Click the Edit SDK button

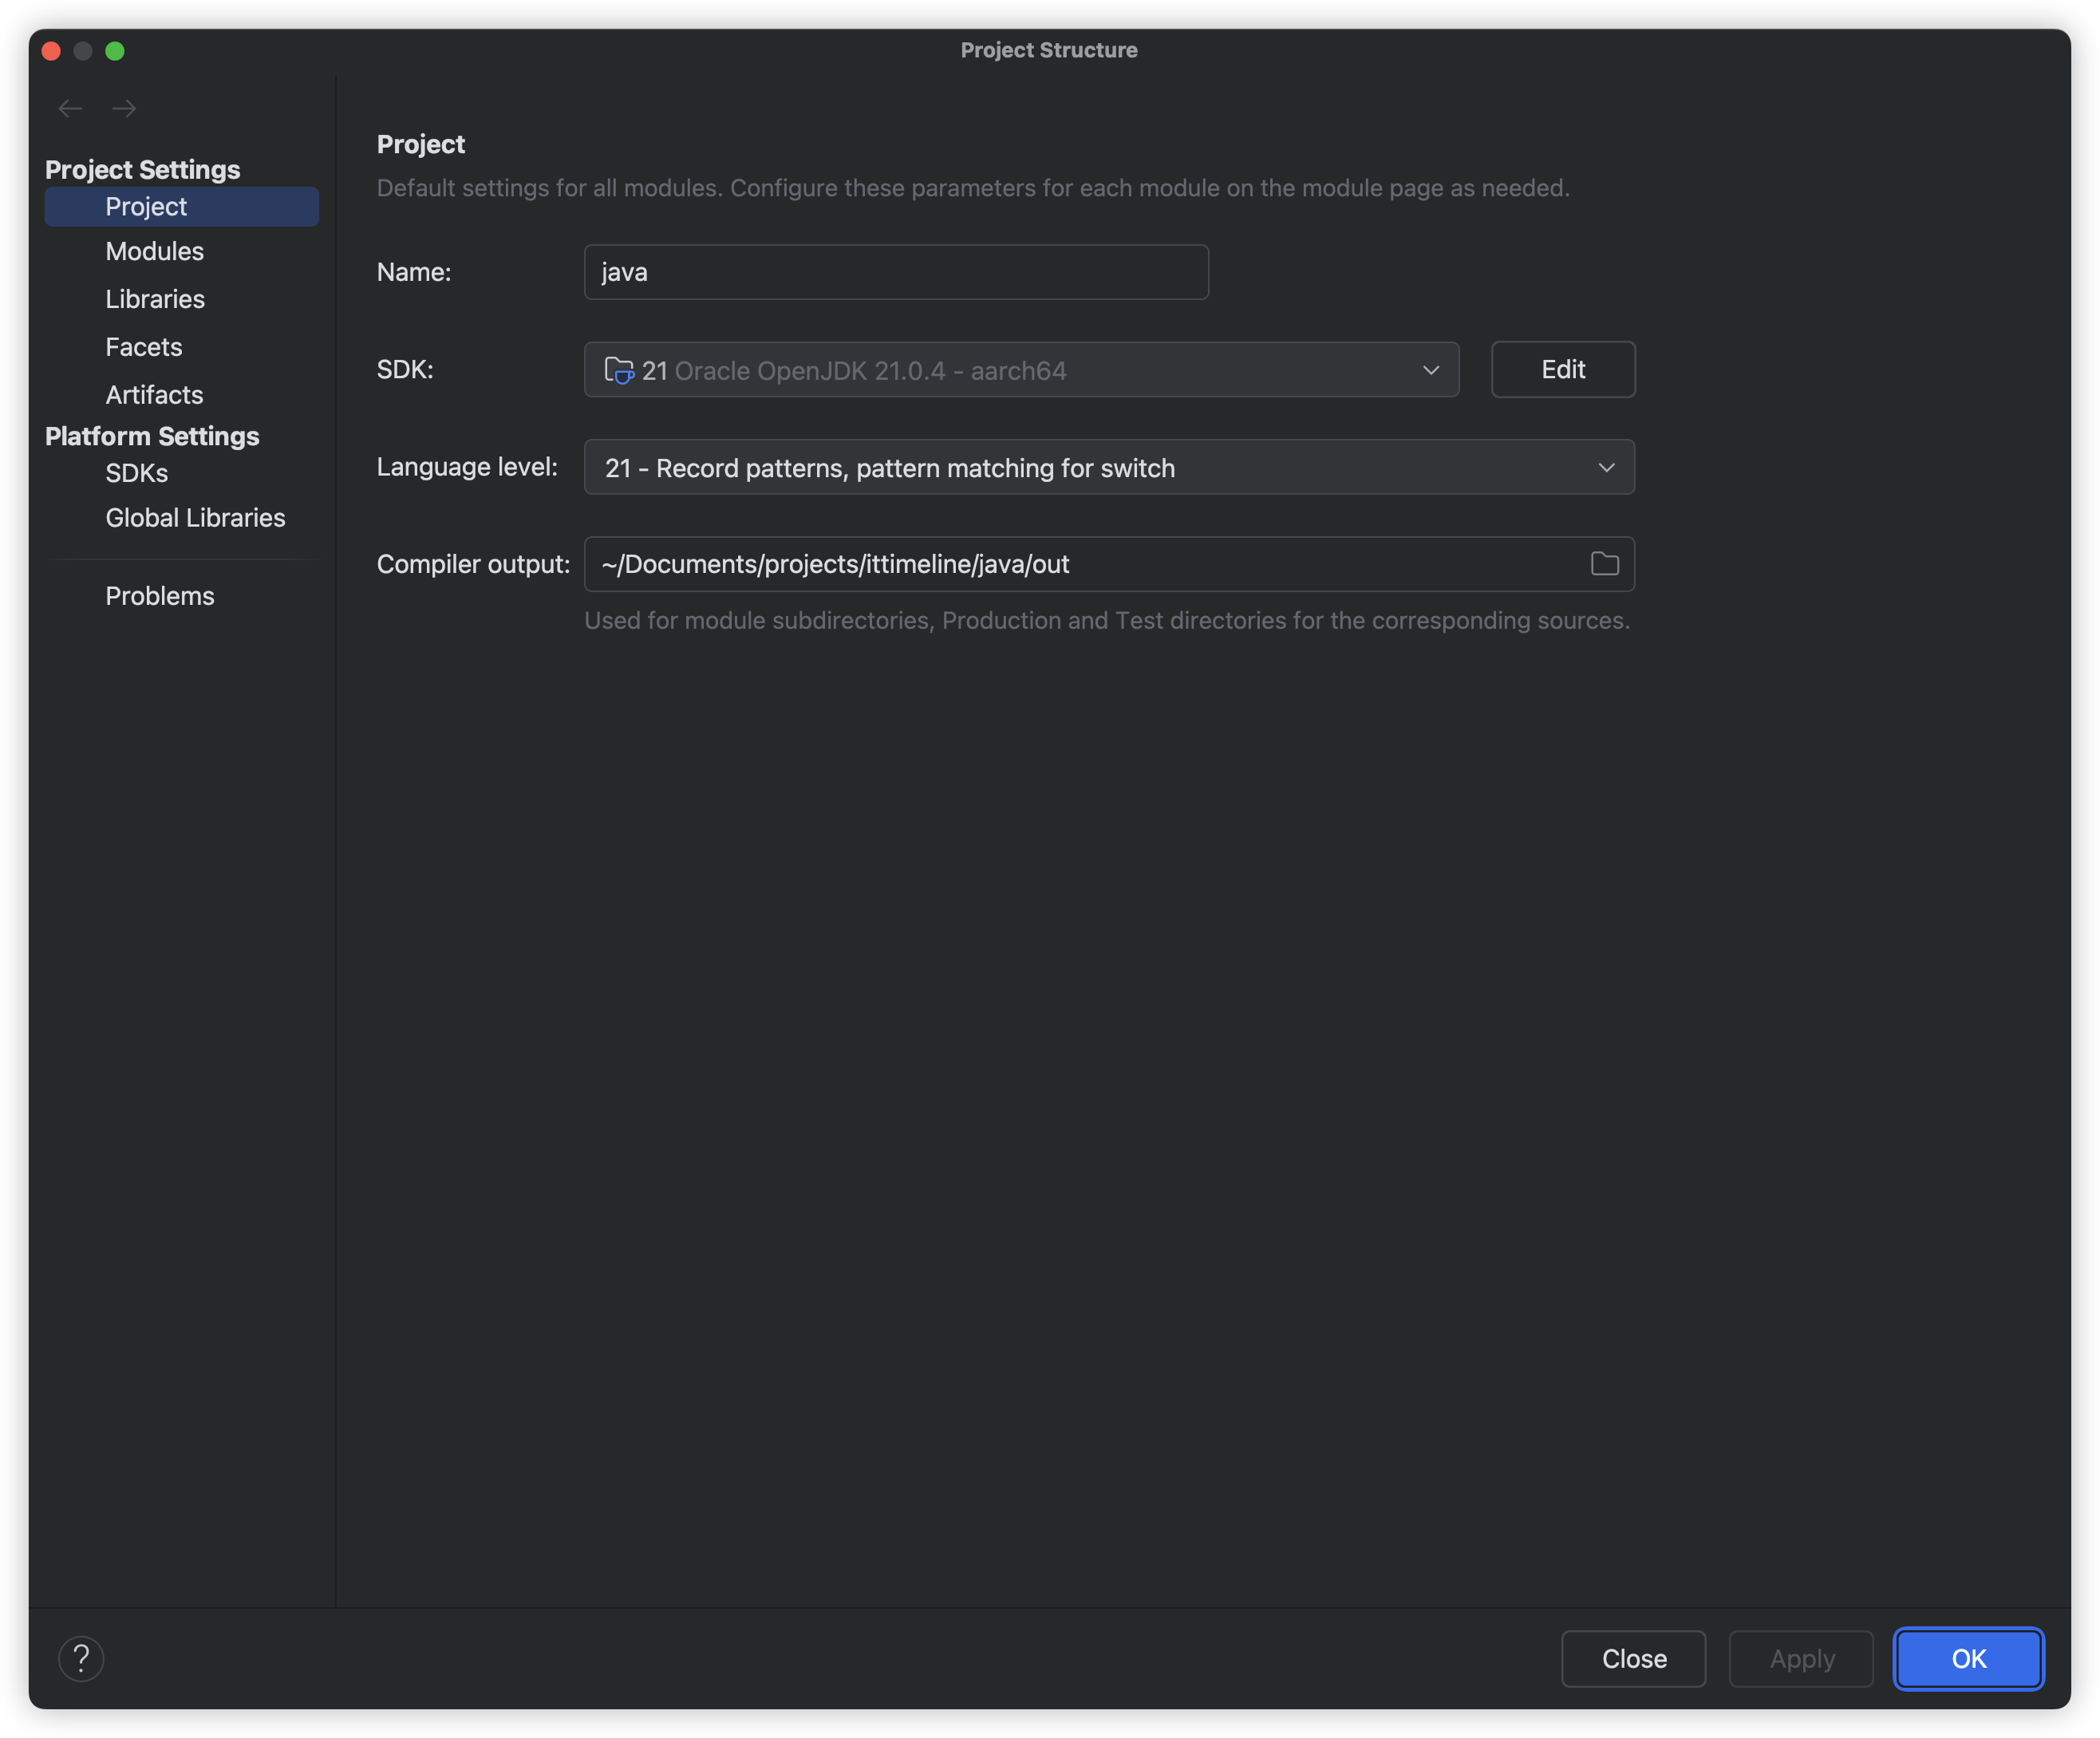click(1562, 370)
